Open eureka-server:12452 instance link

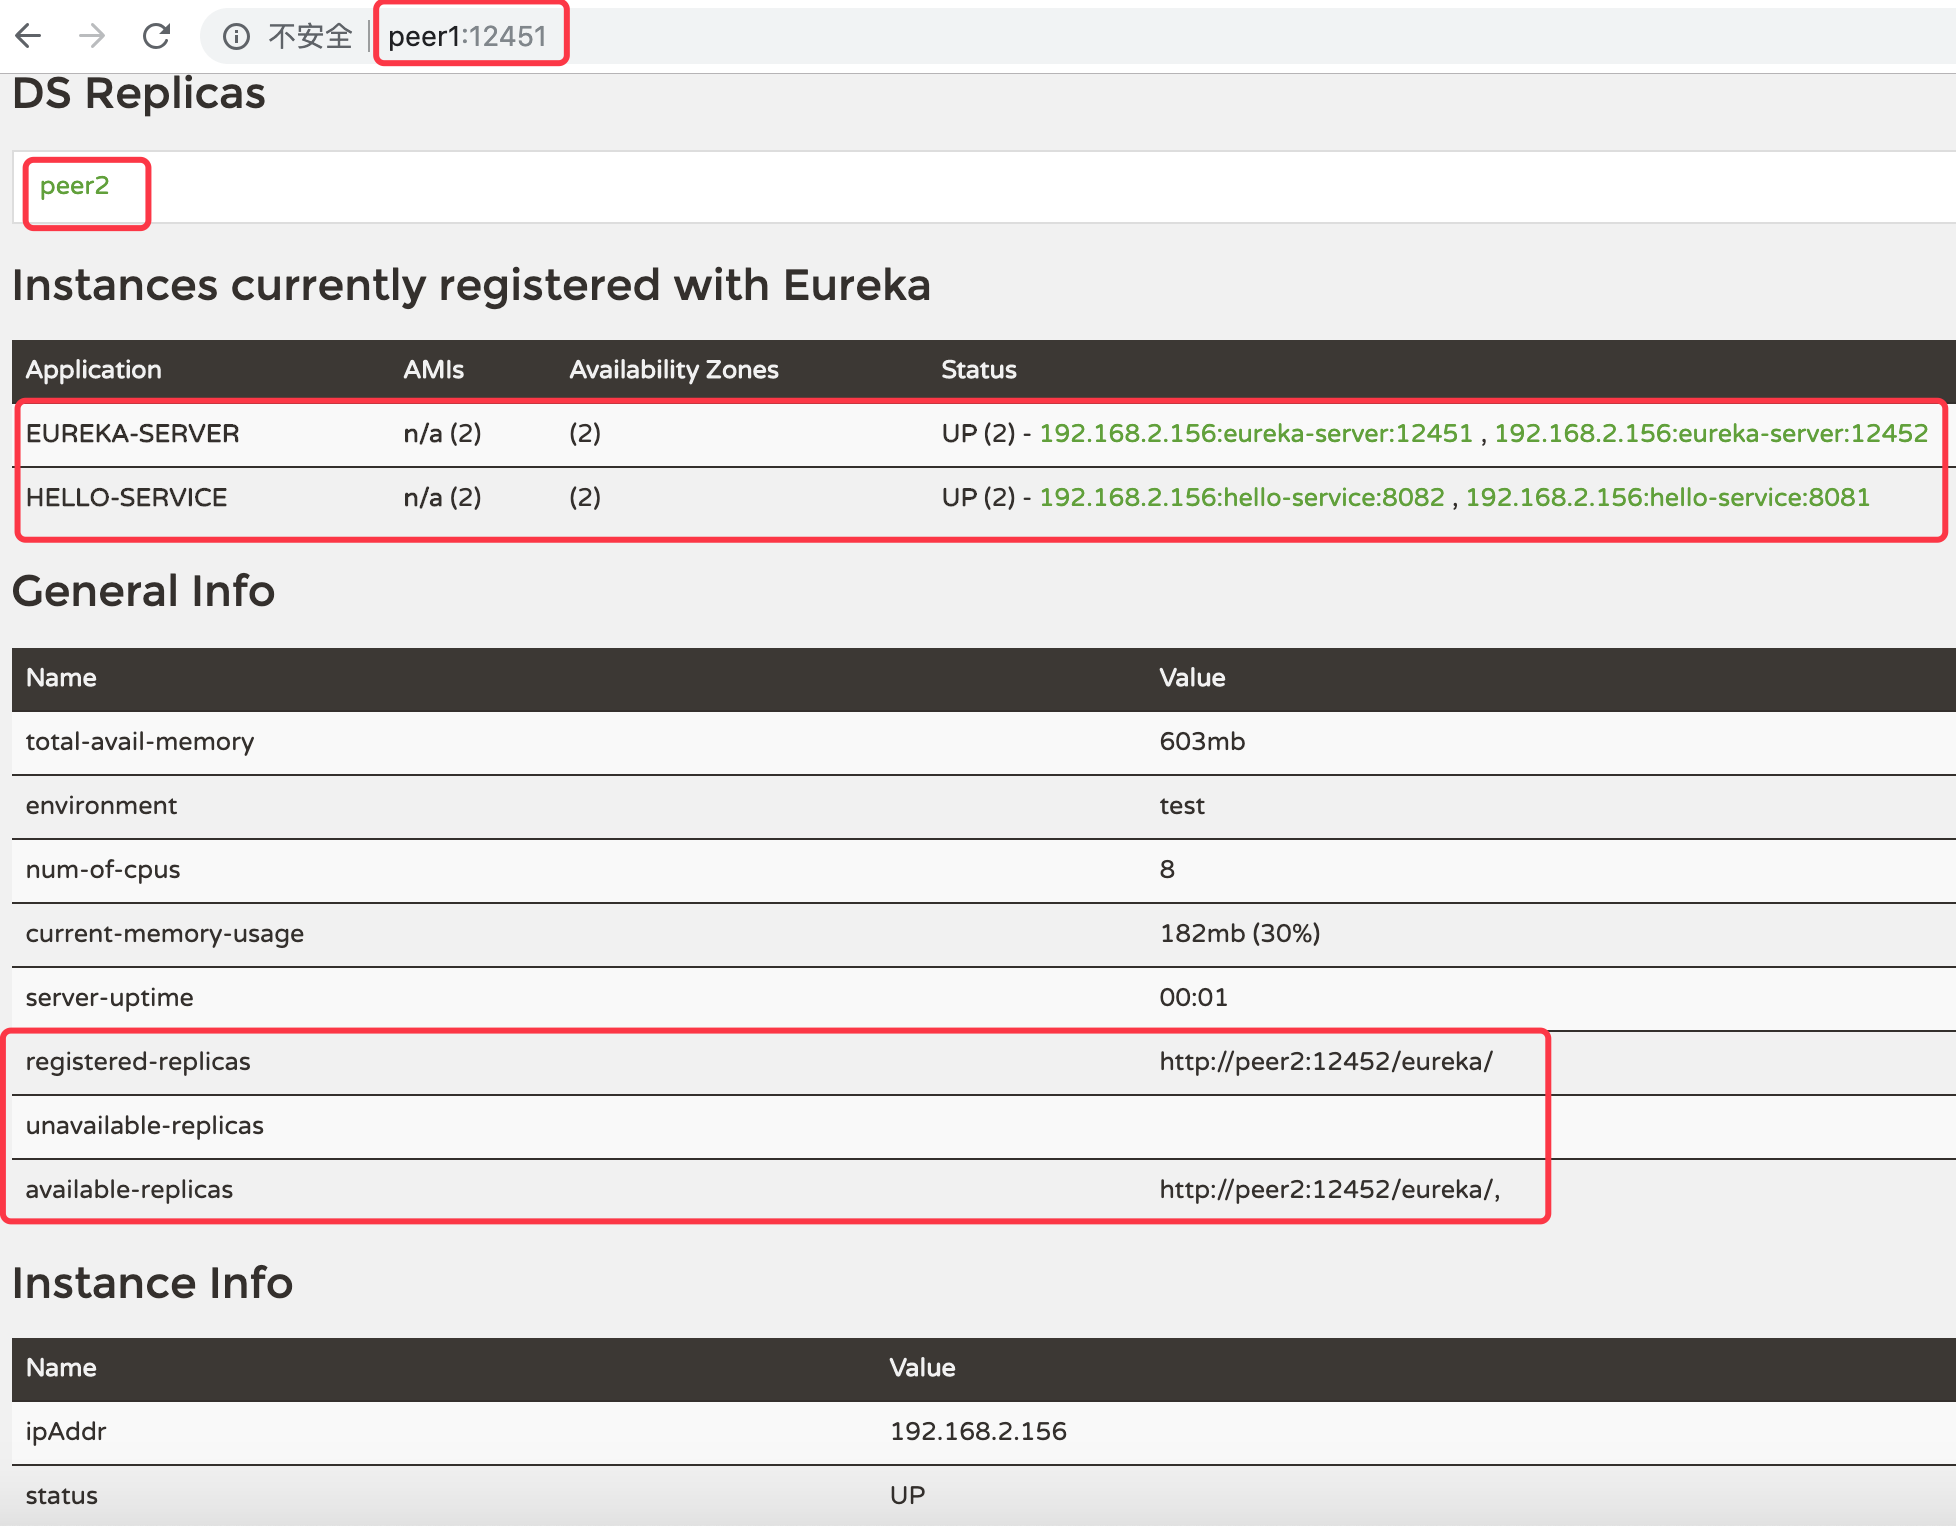pyautogui.click(x=1710, y=433)
